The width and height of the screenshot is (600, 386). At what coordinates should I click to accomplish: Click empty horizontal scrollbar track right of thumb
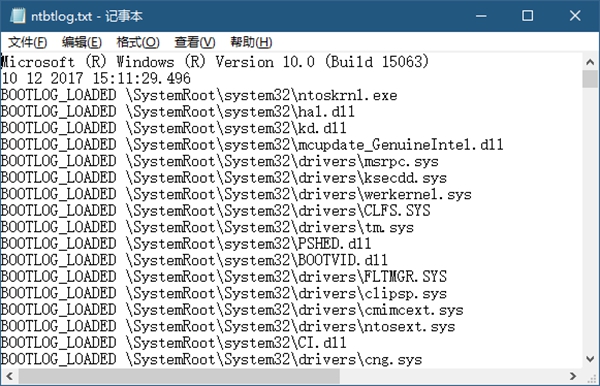[452, 376]
